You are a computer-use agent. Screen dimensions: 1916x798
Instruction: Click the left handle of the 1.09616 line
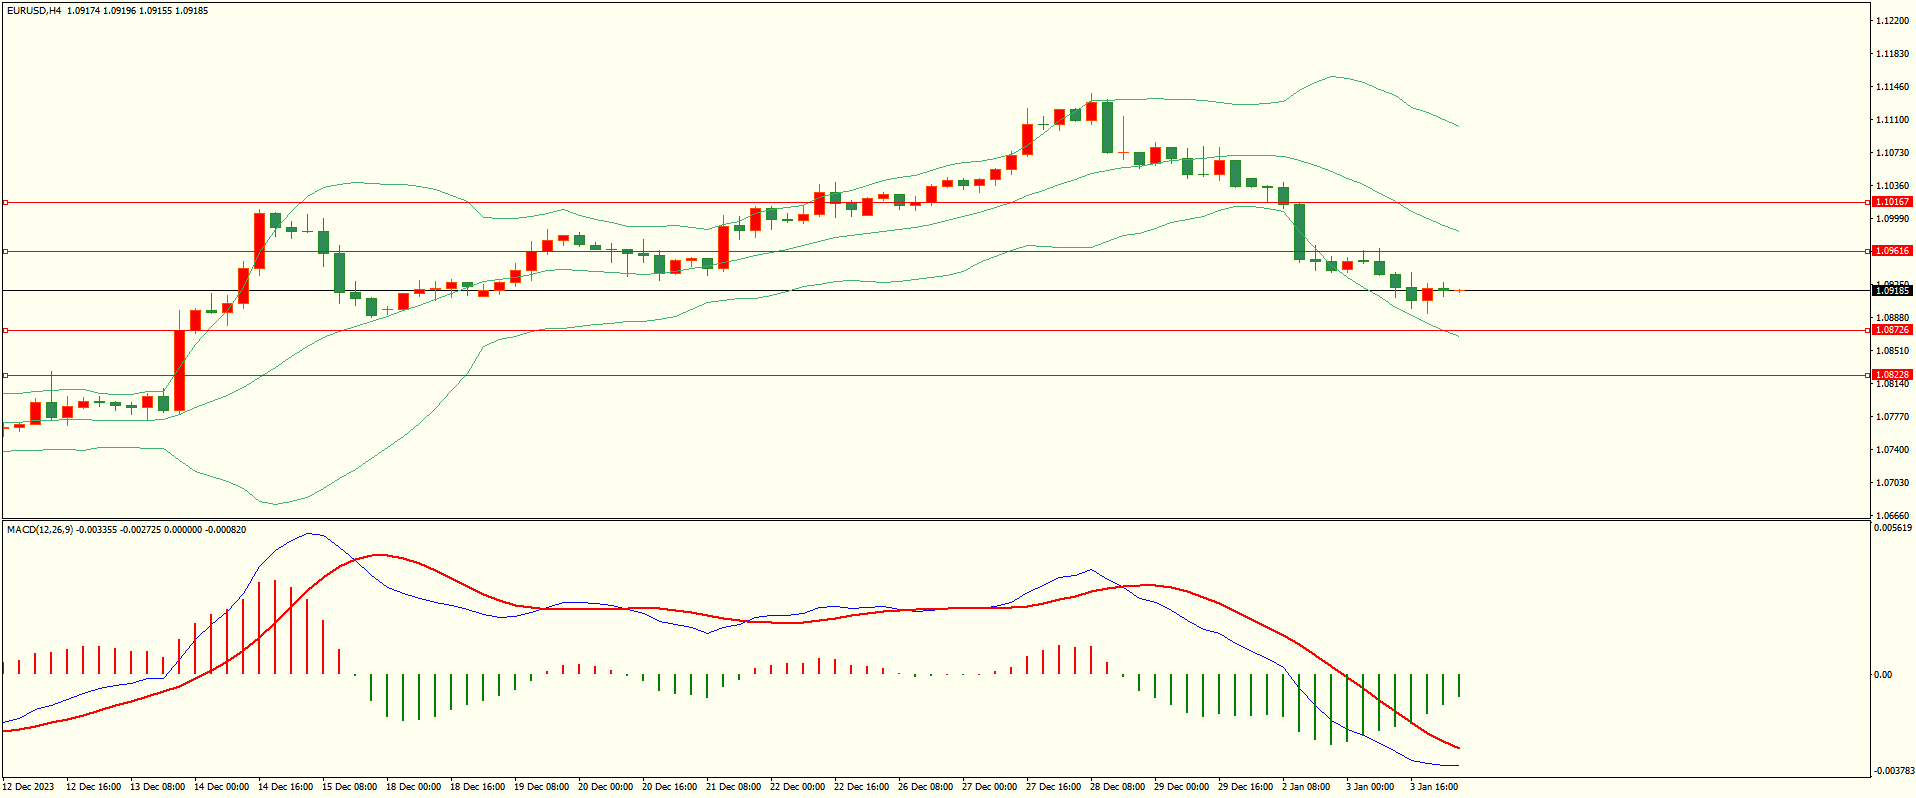[5, 251]
